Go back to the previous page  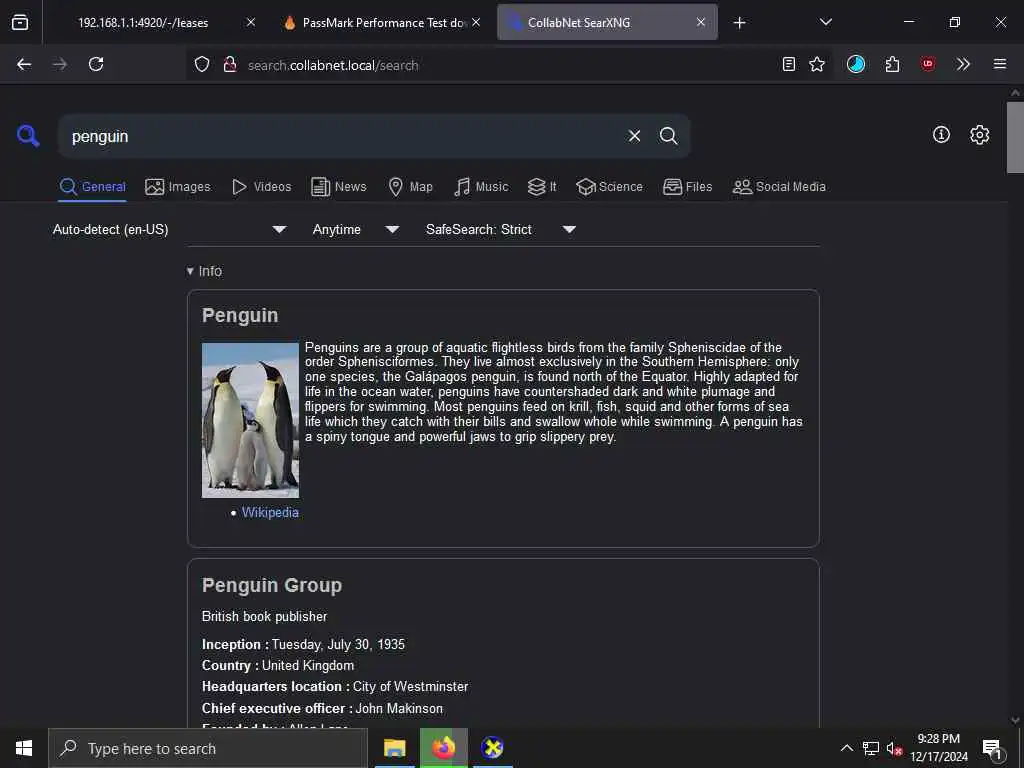pyautogui.click(x=24, y=64)
